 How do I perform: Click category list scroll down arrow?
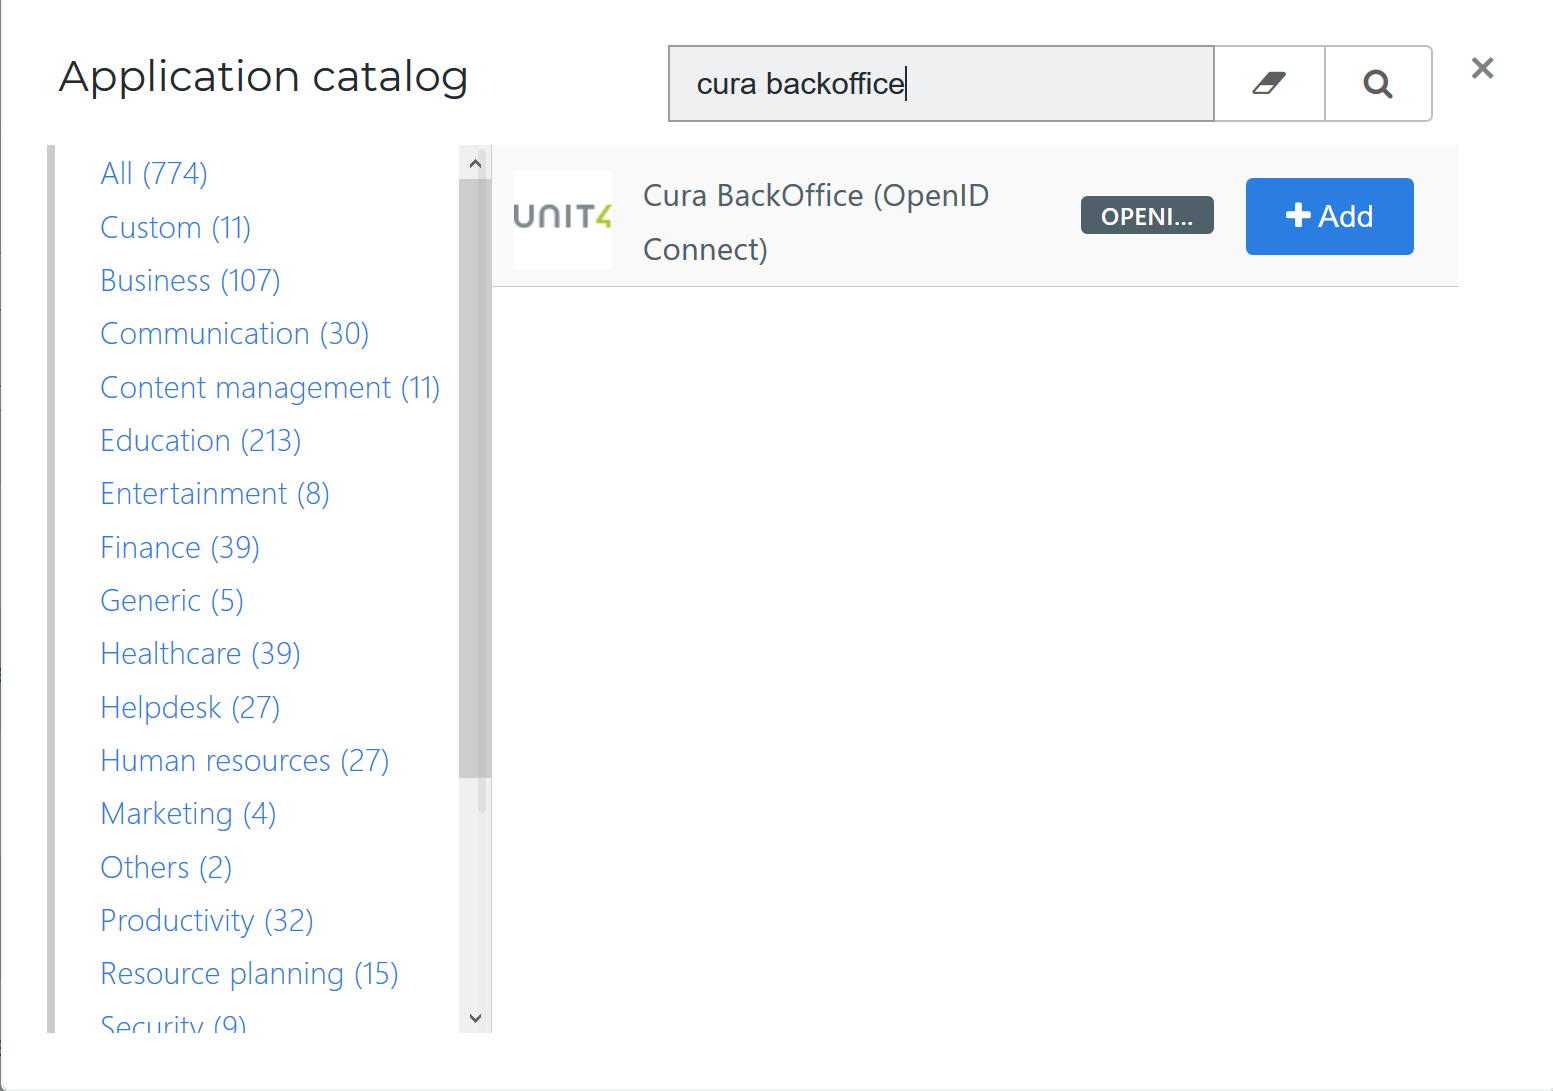click(475, 1018)
